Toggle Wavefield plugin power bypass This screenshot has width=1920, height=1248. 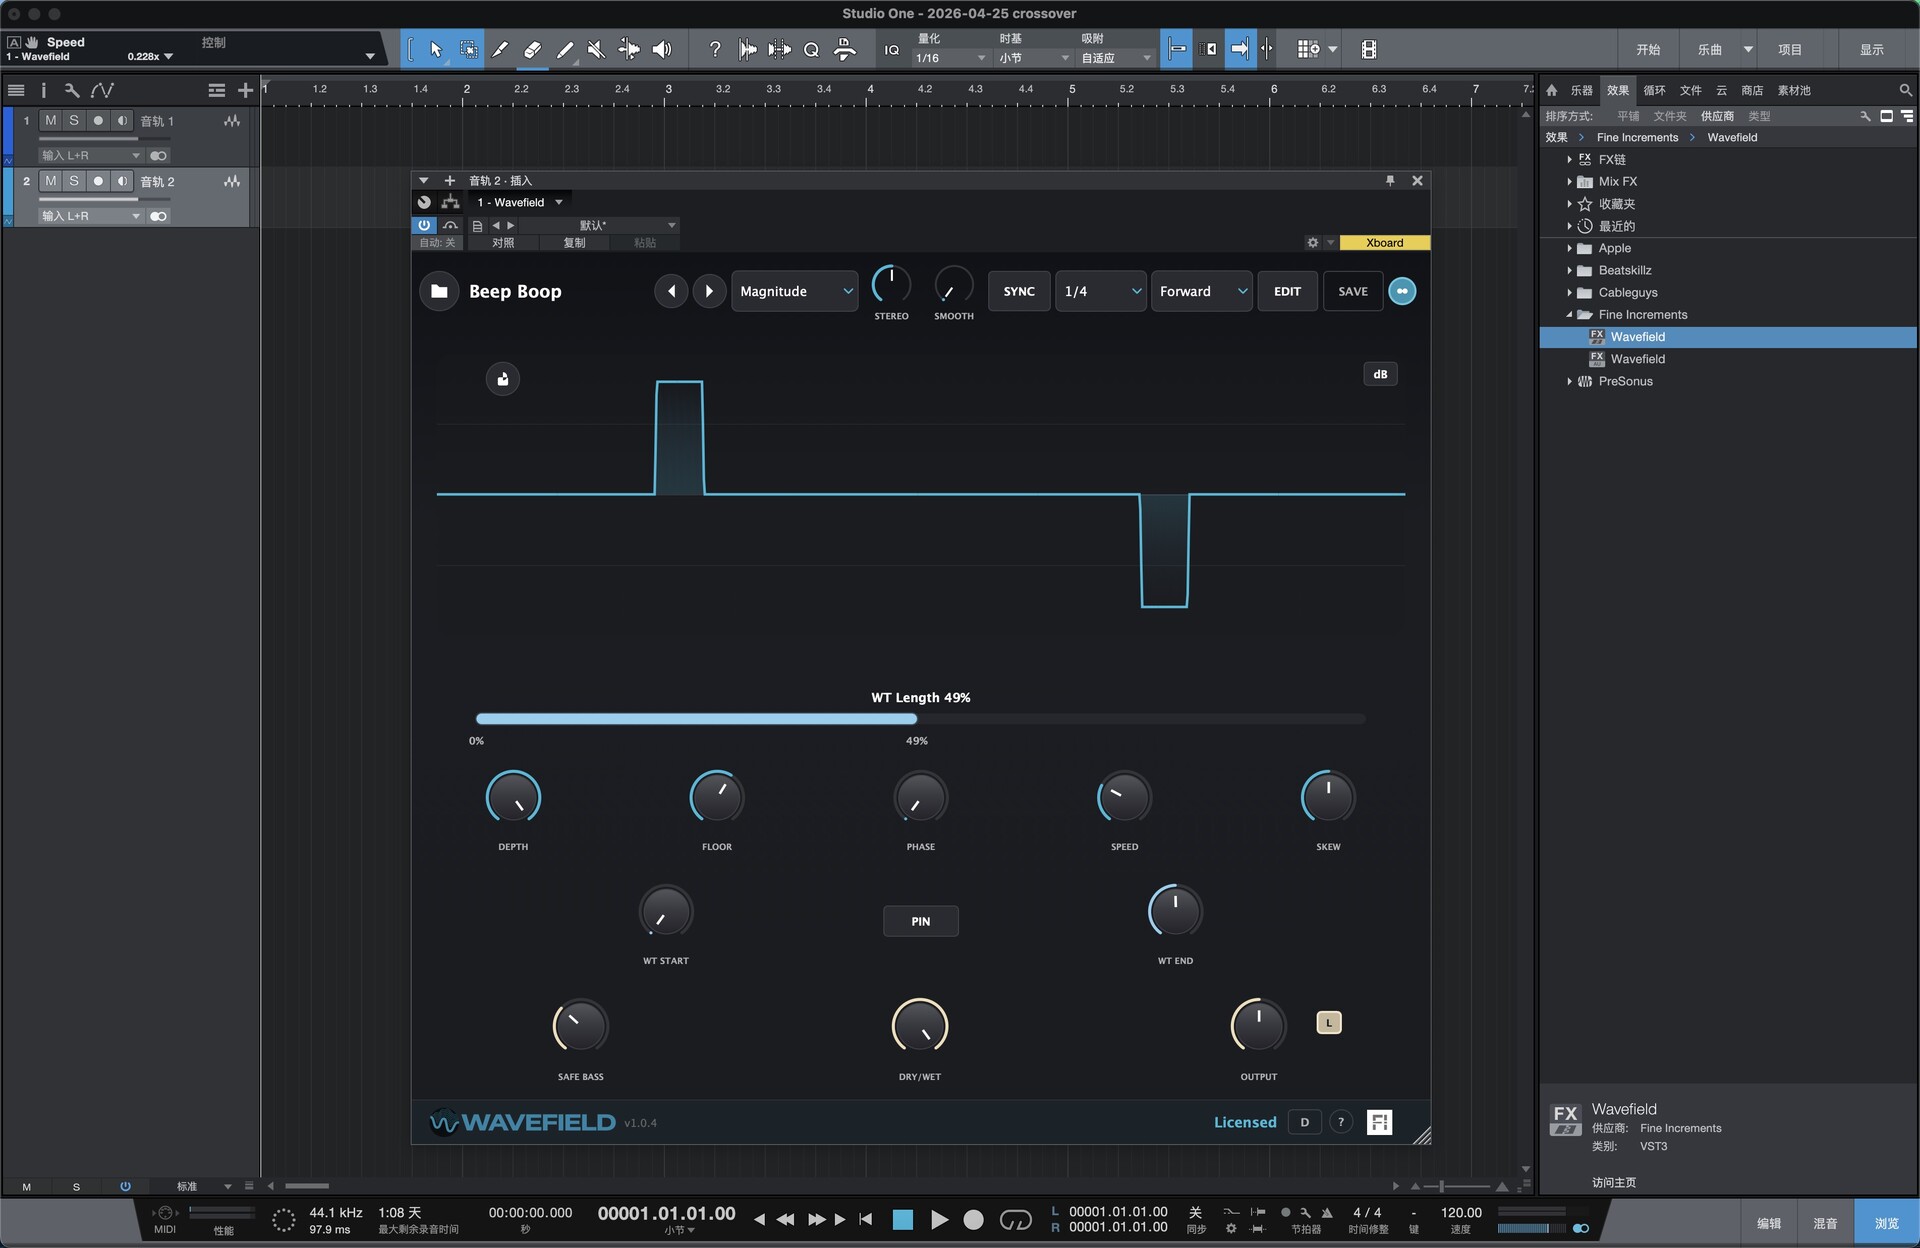(424, 225)
